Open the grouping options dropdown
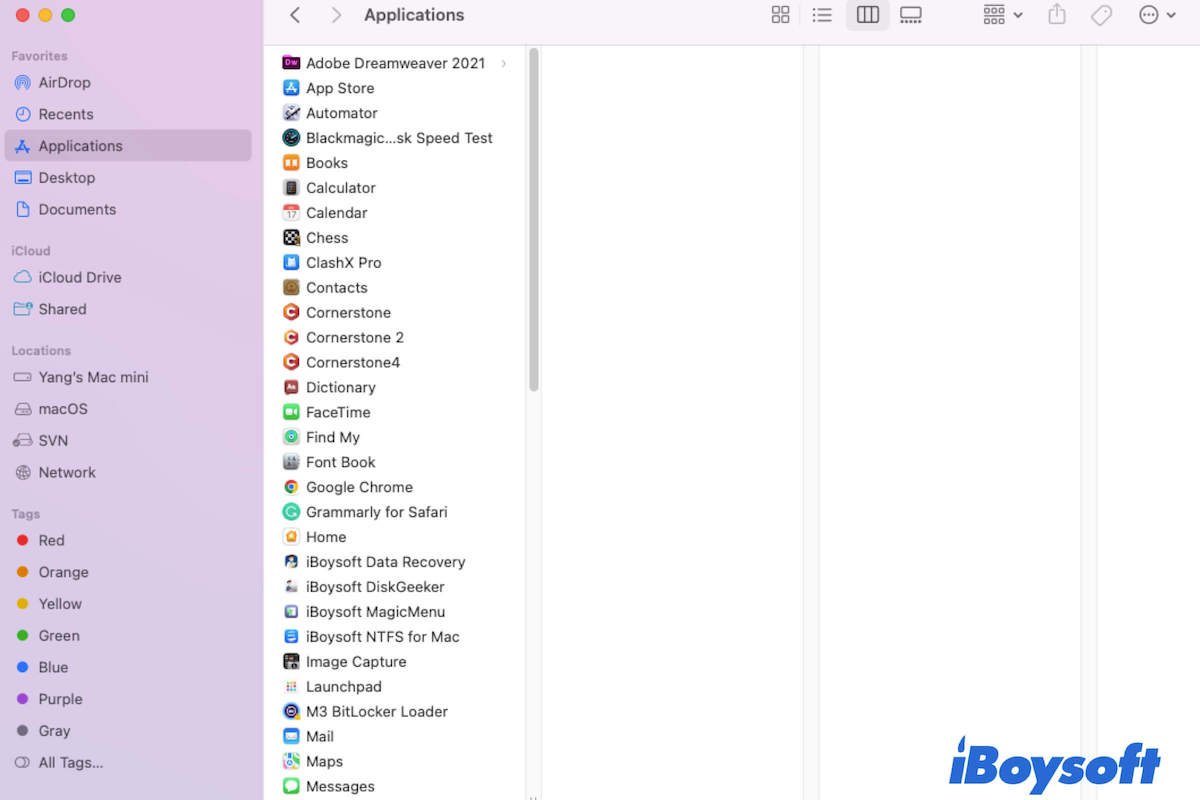The height and width of the screenshot is (800, 1200). 1002,15
